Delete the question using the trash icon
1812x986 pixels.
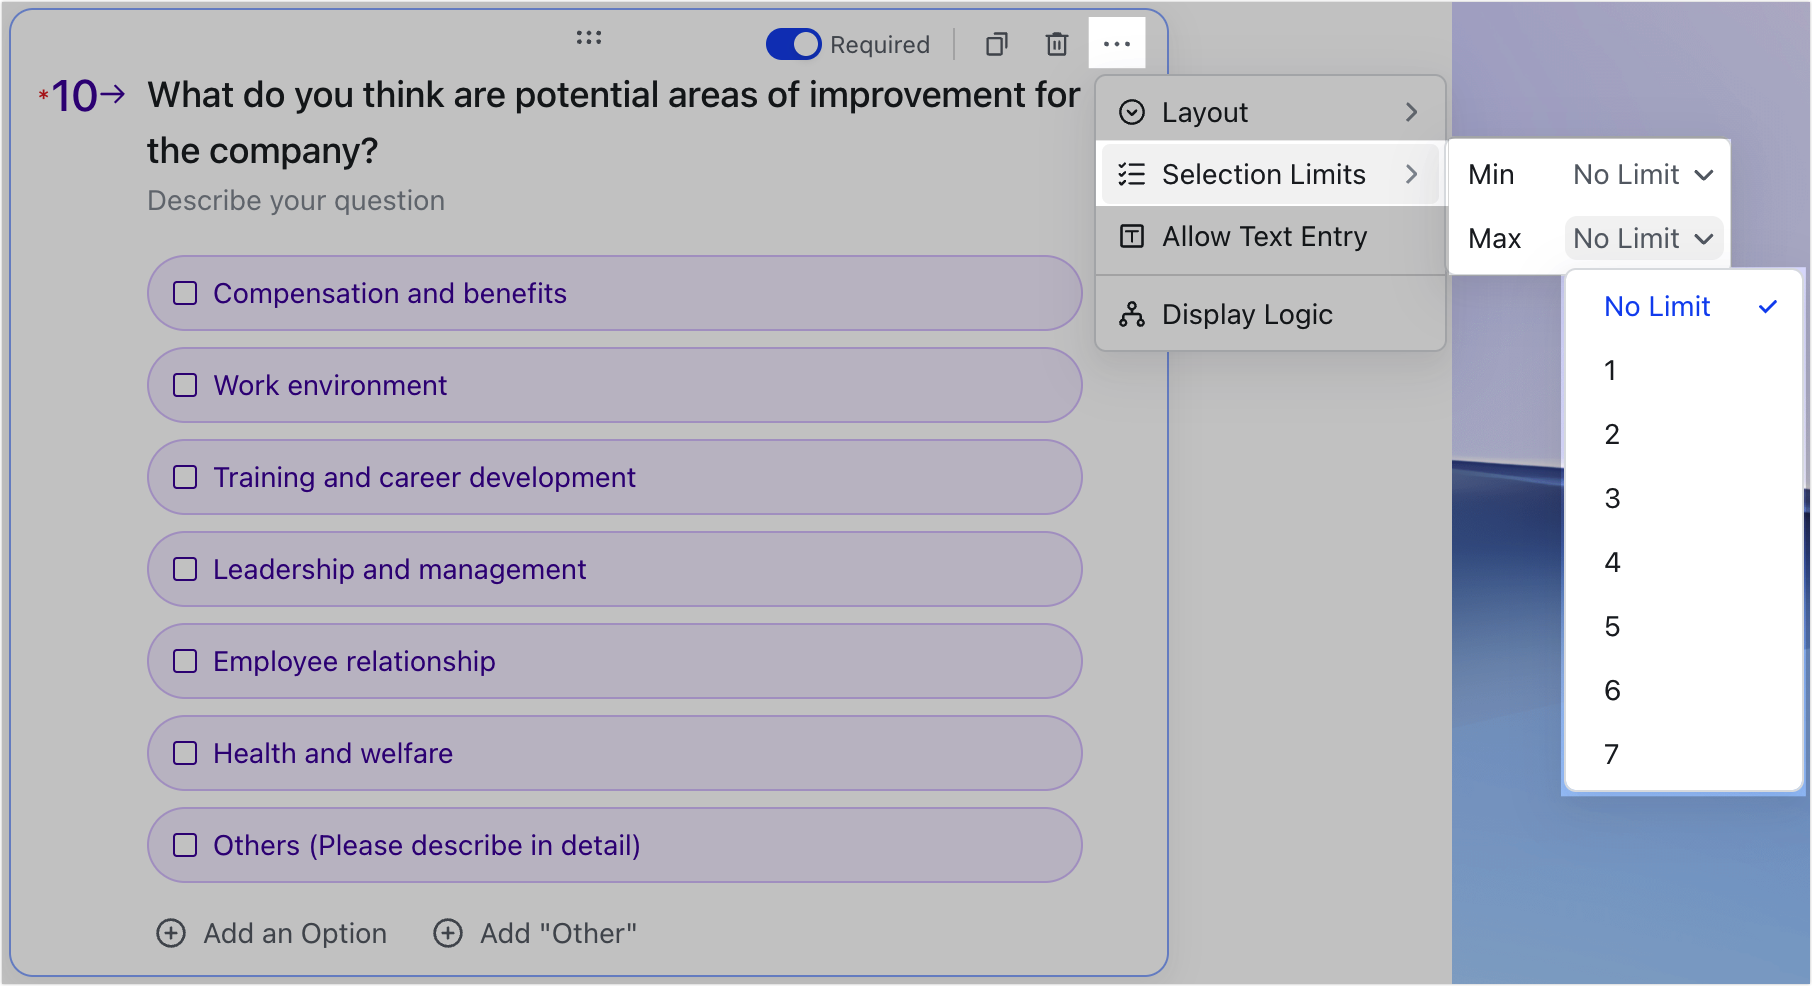coord(1056,44)
